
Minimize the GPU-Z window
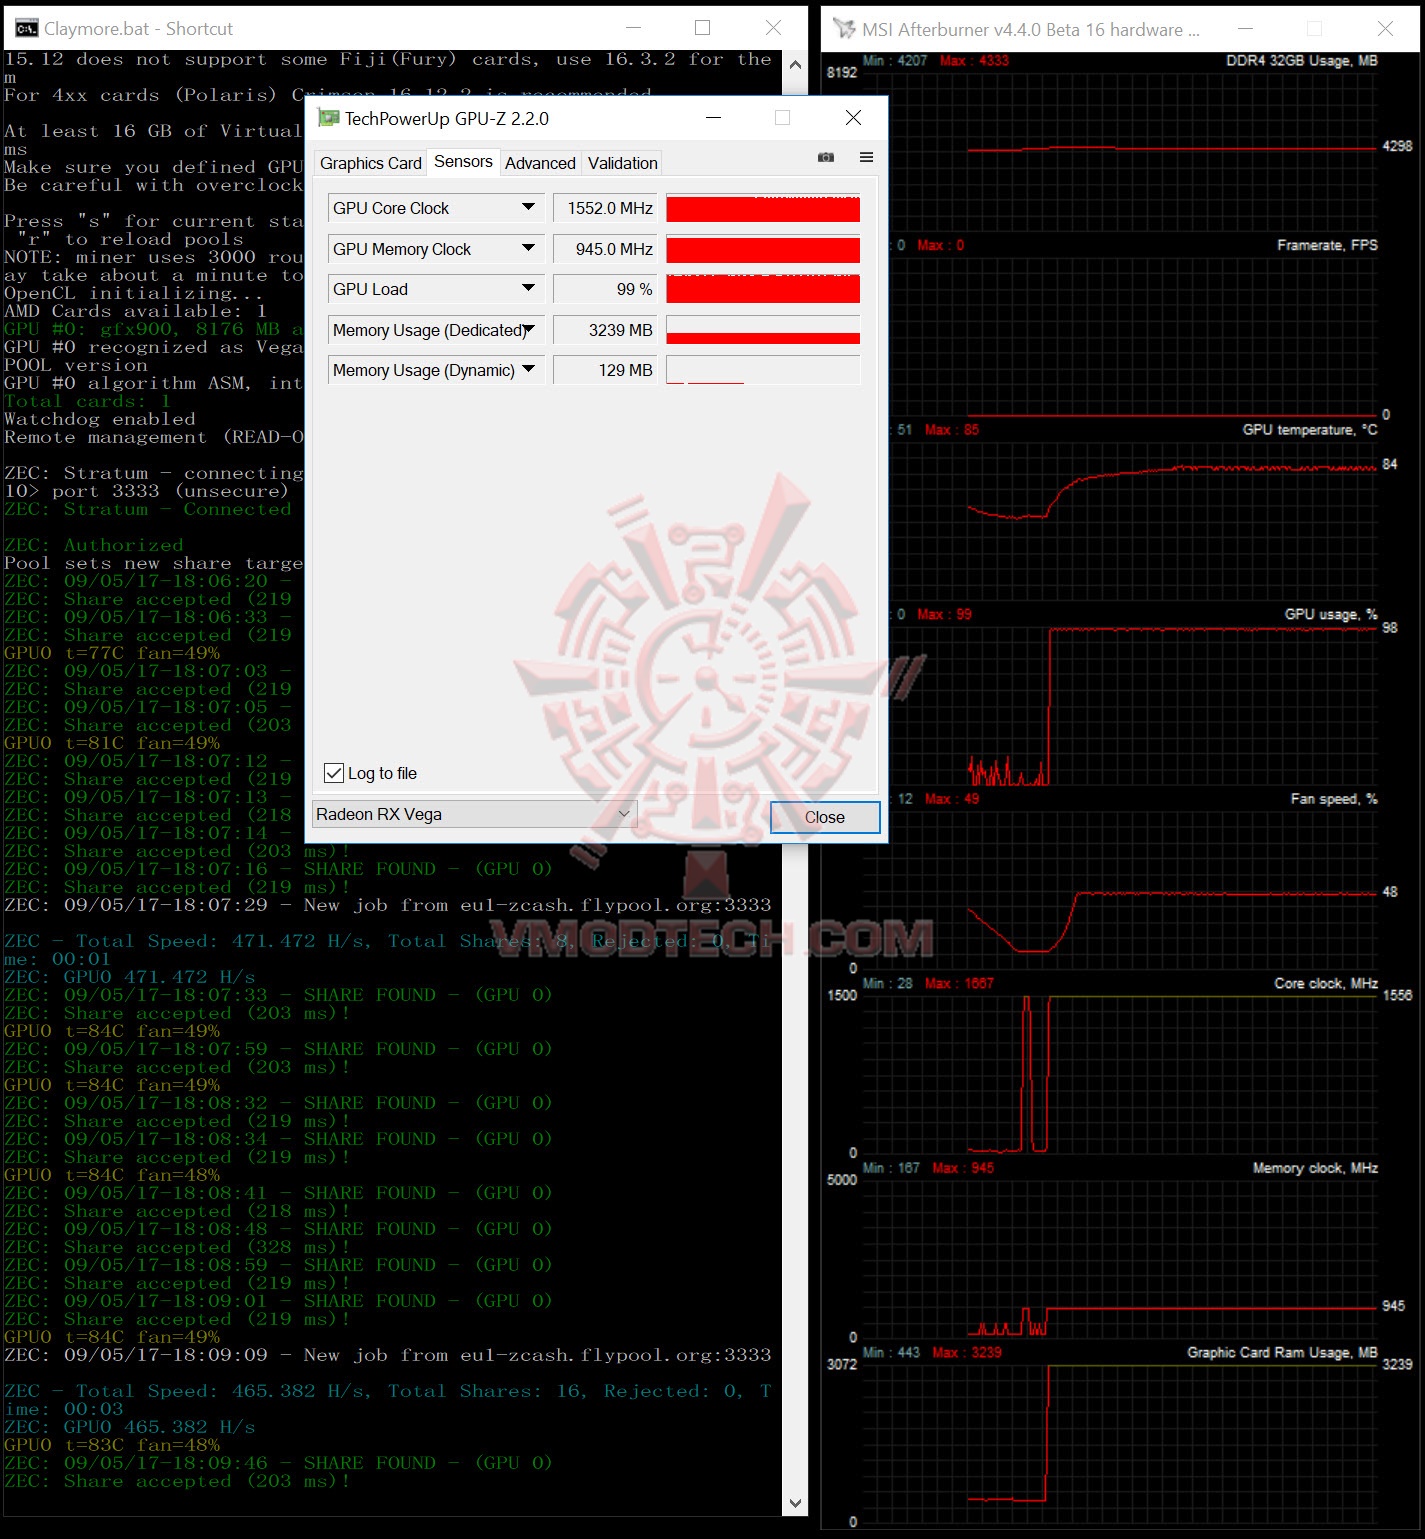click(x=713, y=117)
